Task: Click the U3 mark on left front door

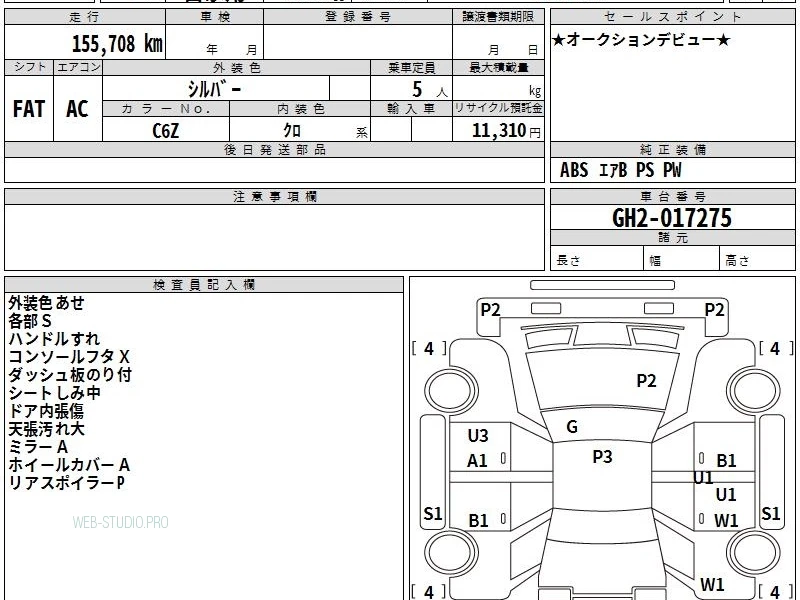Action: click(x=478, y=435)
